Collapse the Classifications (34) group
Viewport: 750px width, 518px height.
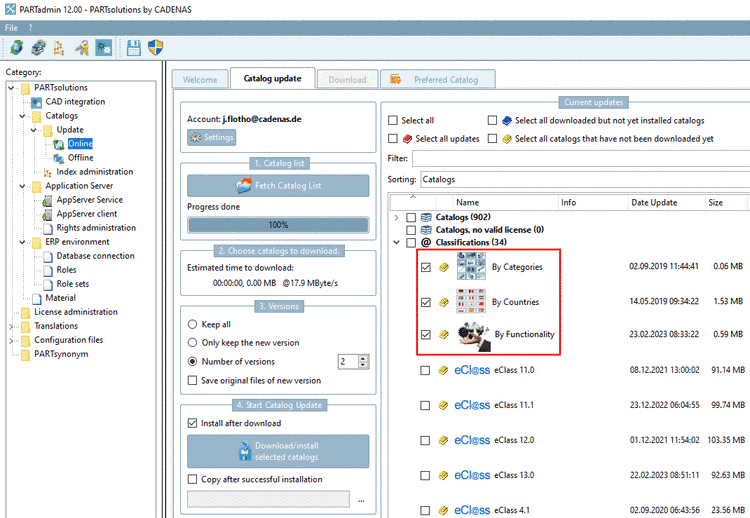pos(396,242)
